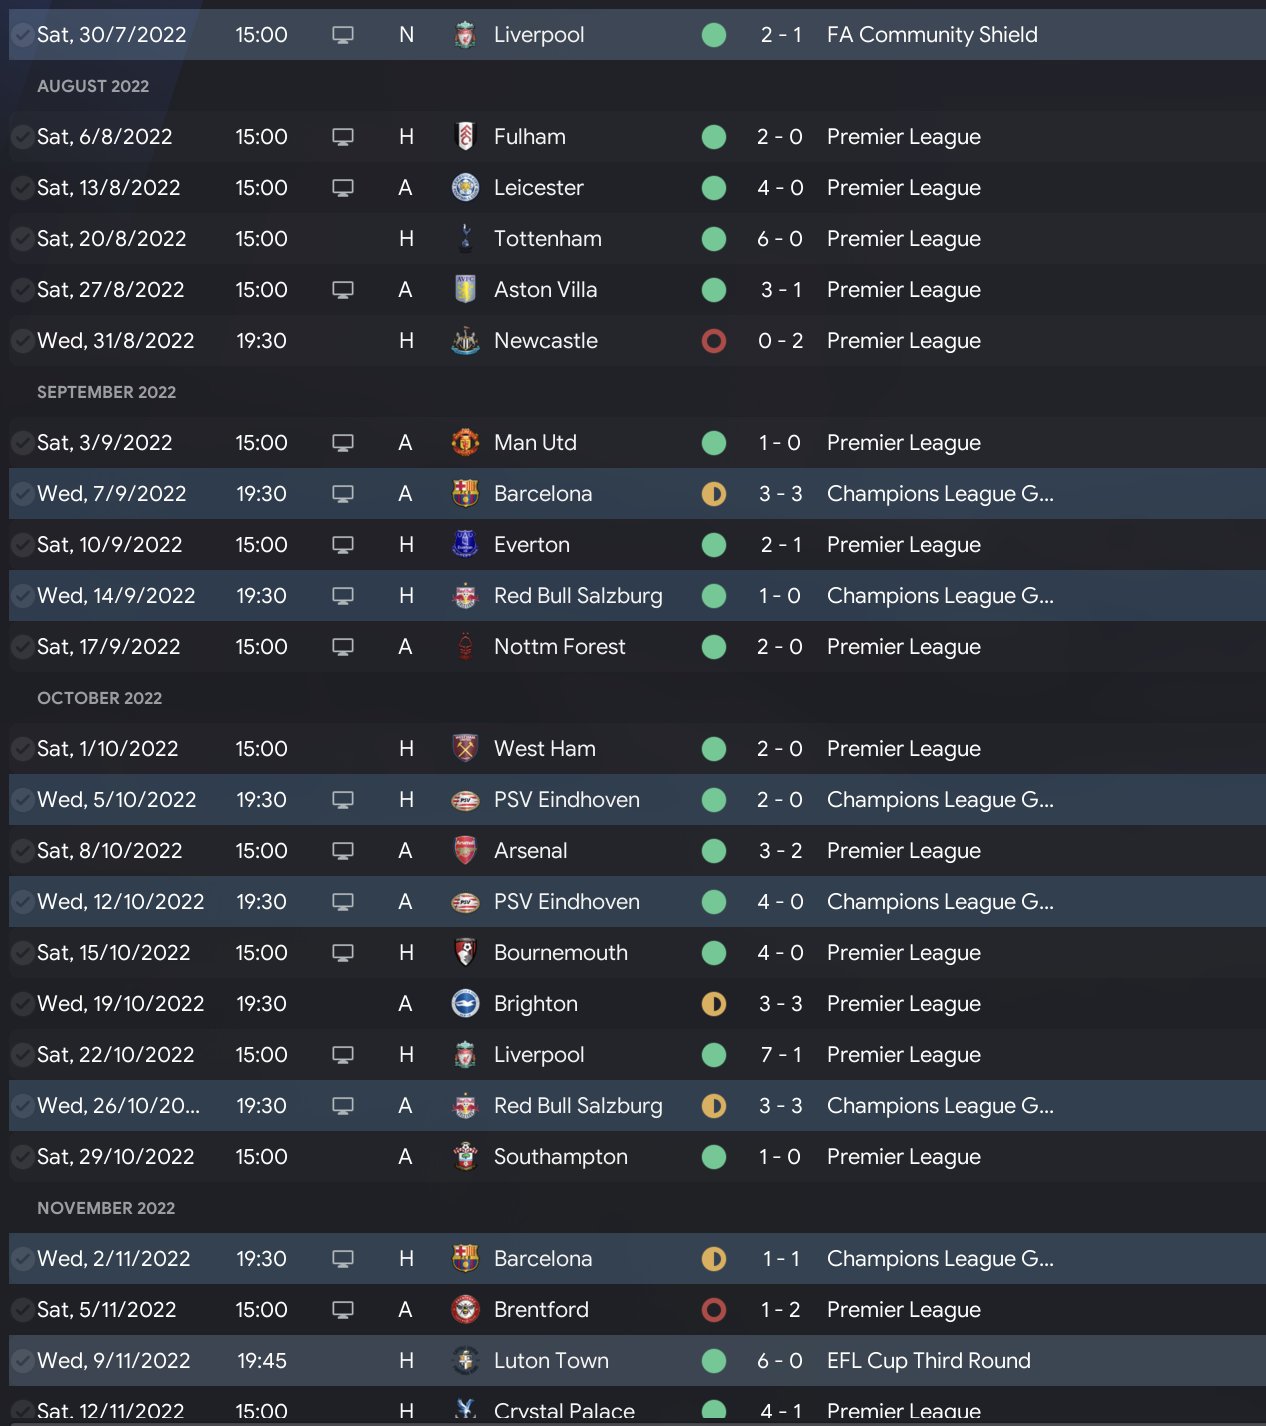The height and width of the screenshot is (1426, 1266).
Task: Open the Southampton team name link
Action: (560, 1157)
